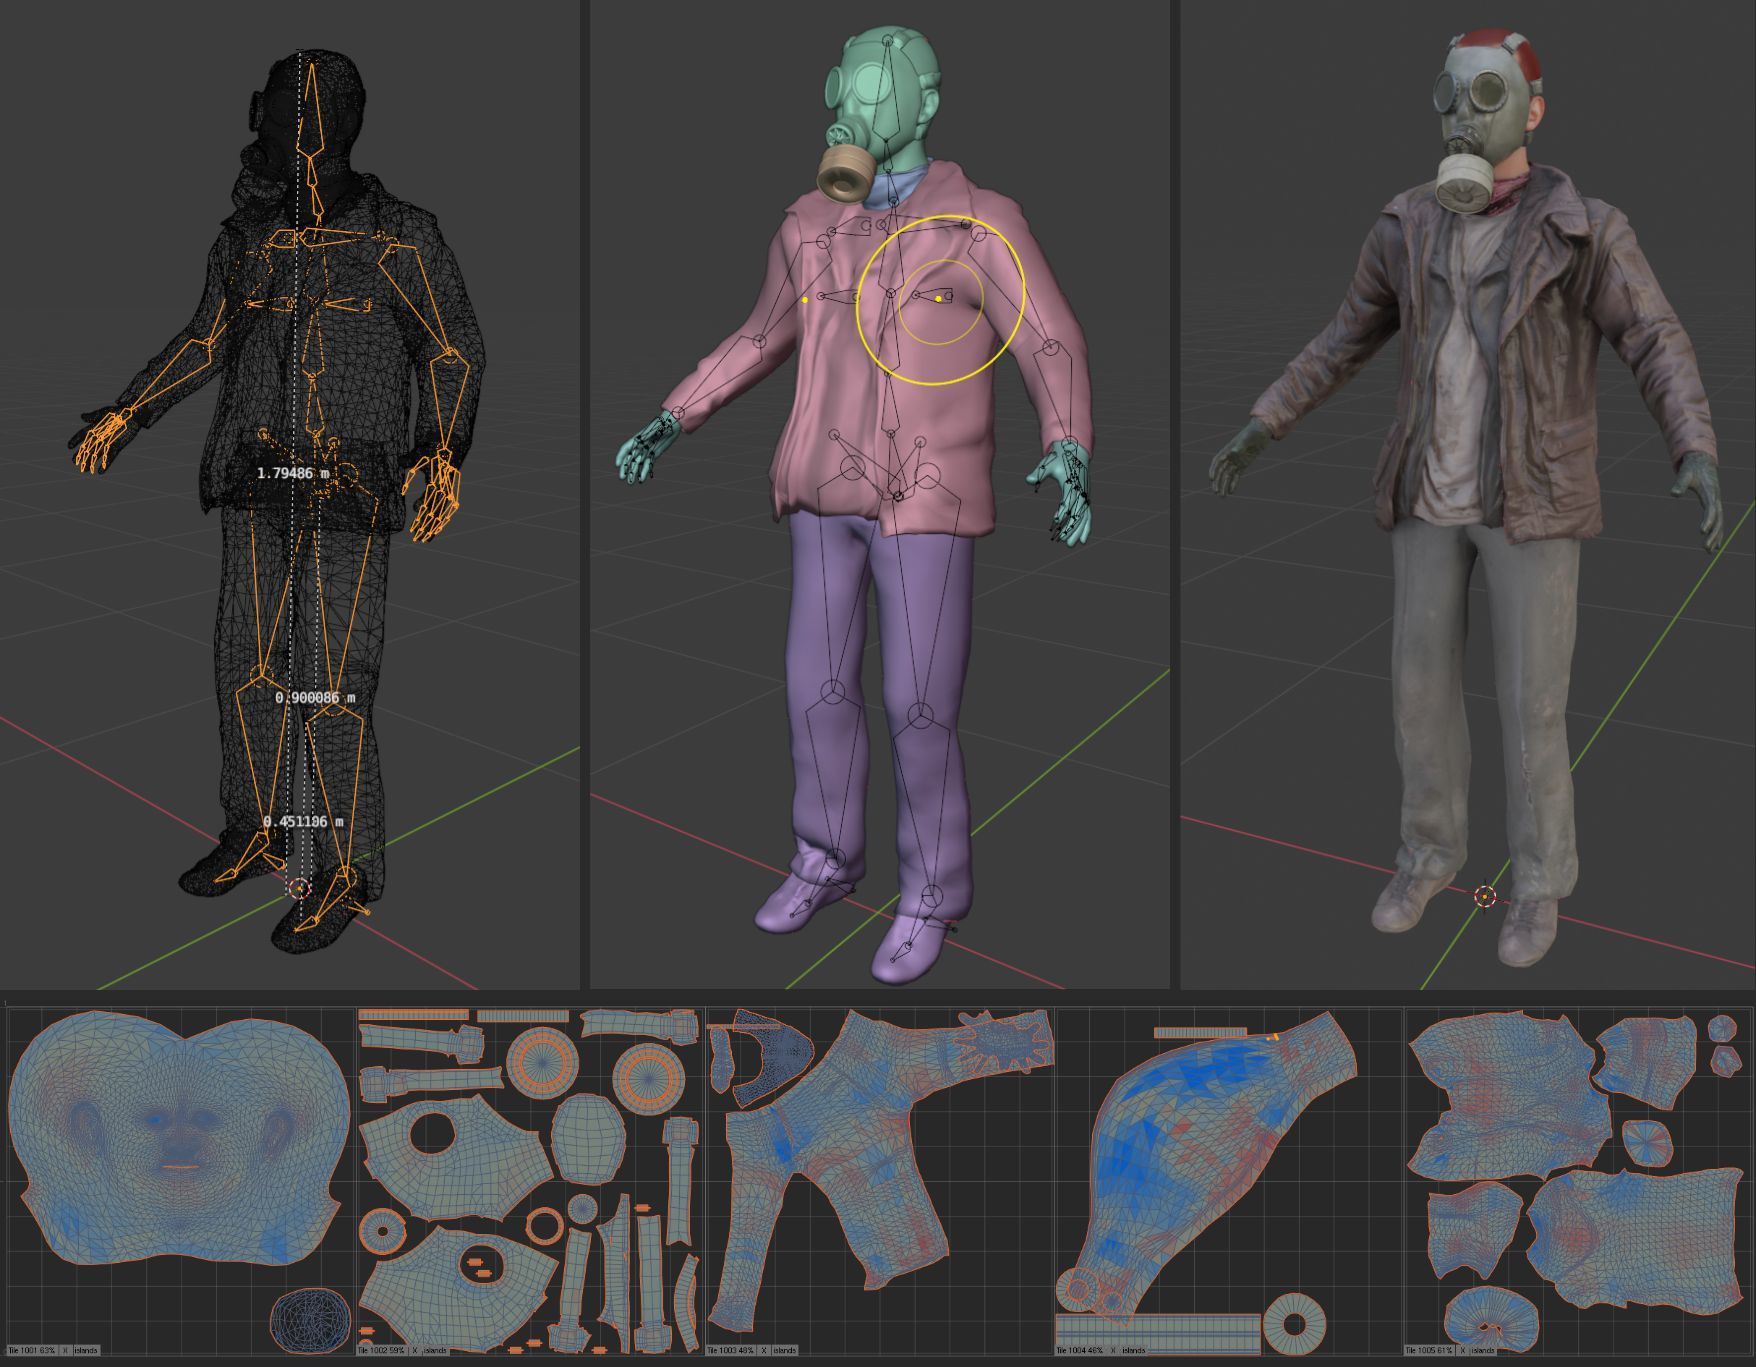The width and height of the screenshot is (1756, 1367).
Task: Click the 0.900086 m measurement label
Action: point(314,697)
